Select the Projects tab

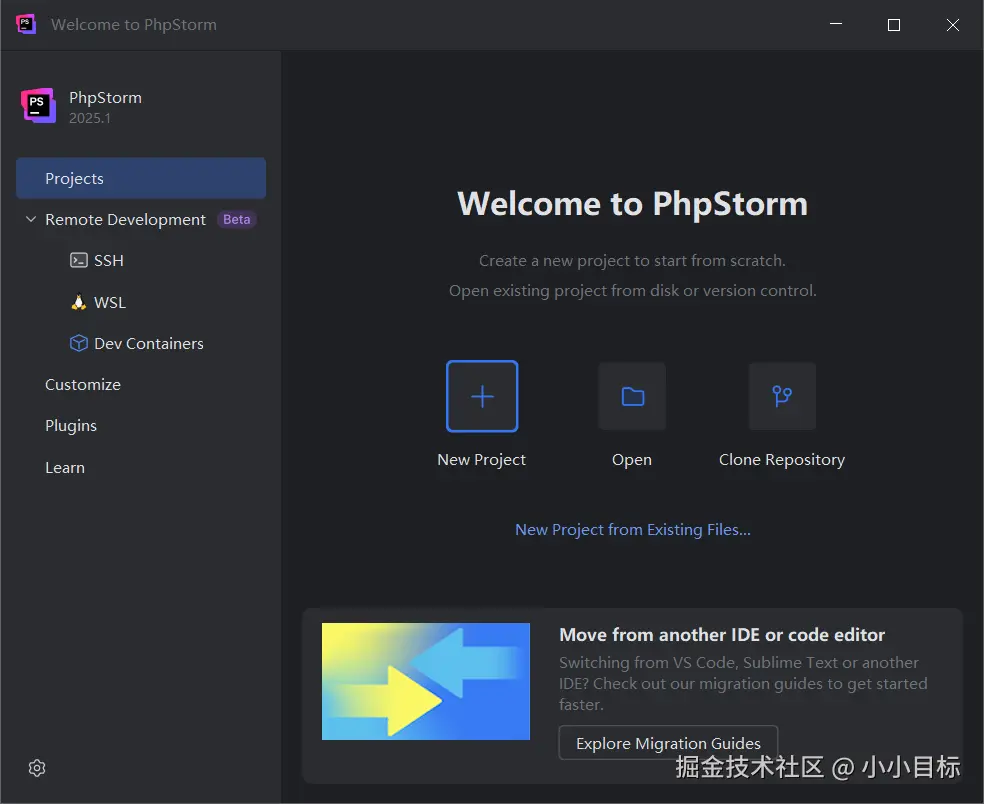pos(141,178)
